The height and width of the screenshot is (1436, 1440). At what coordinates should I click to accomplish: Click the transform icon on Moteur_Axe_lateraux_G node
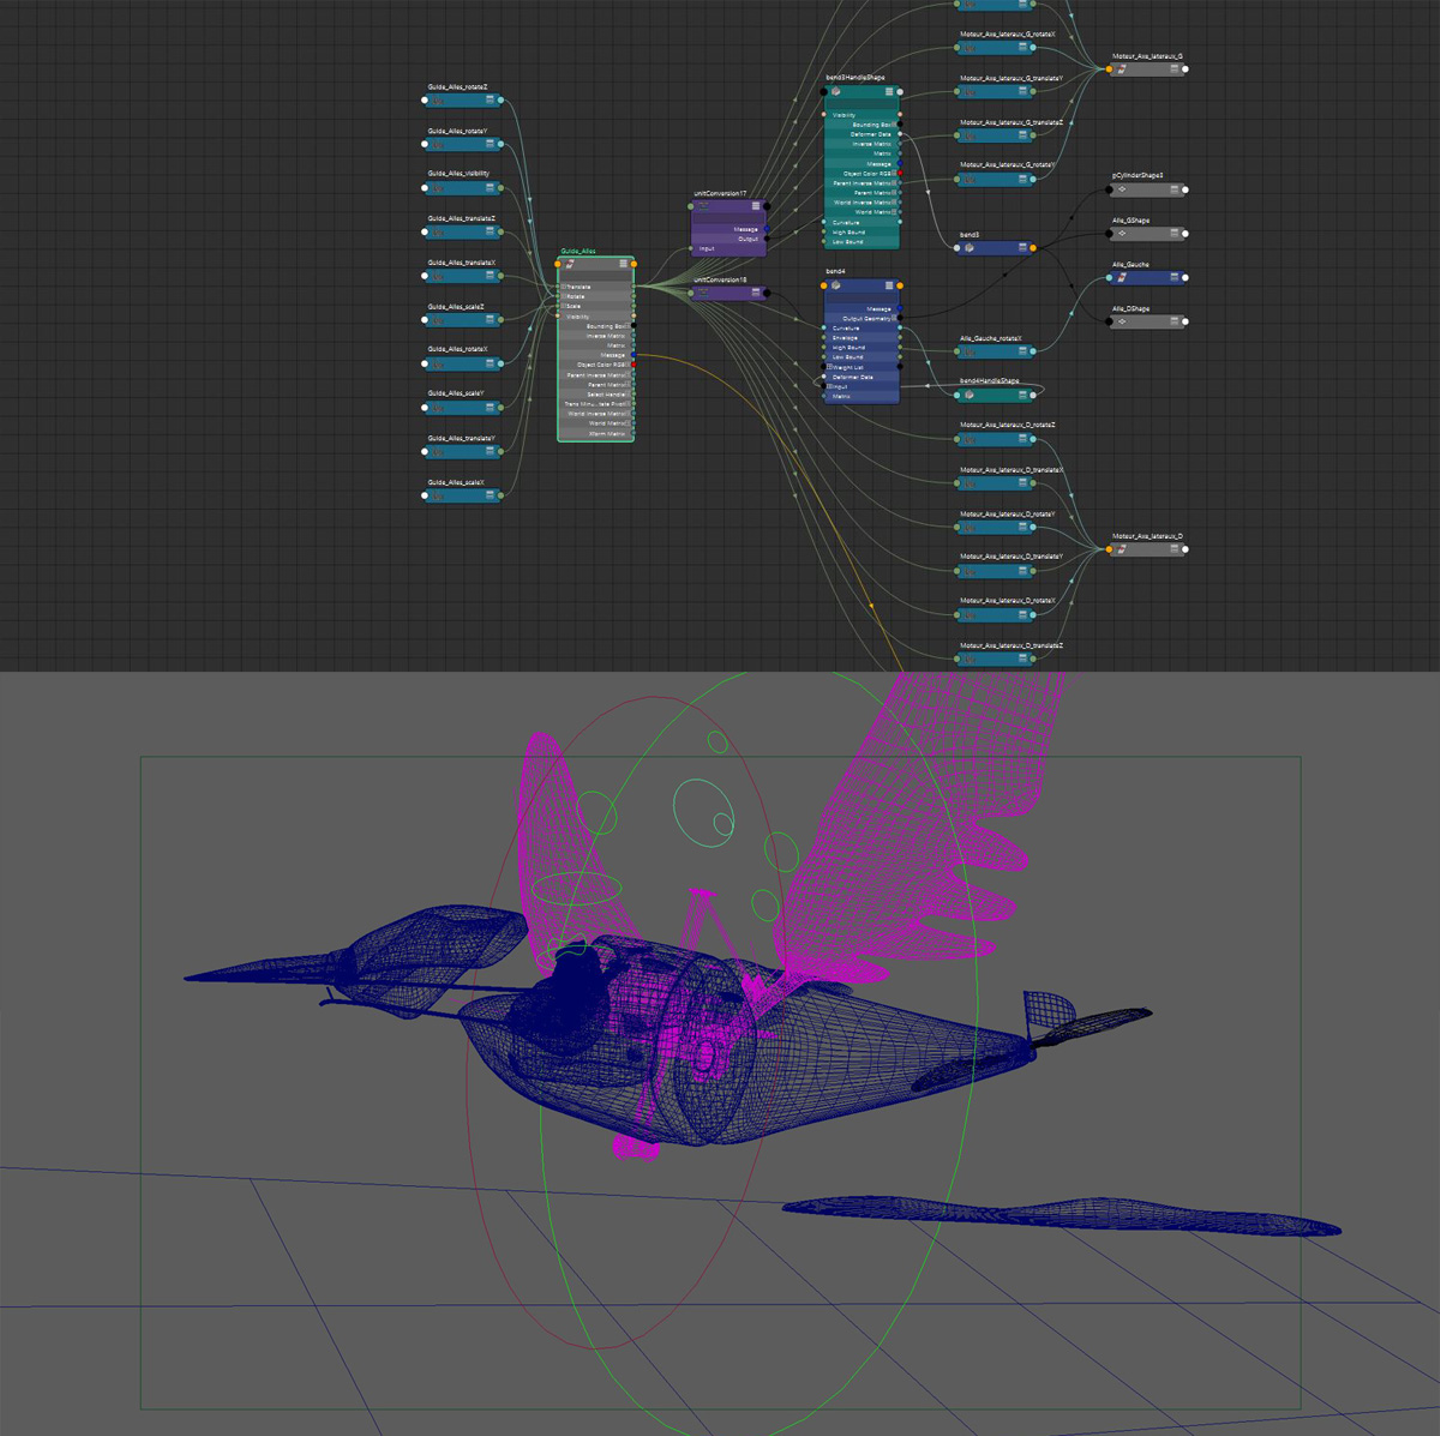pyautogui.click(x=1122, y=70)
